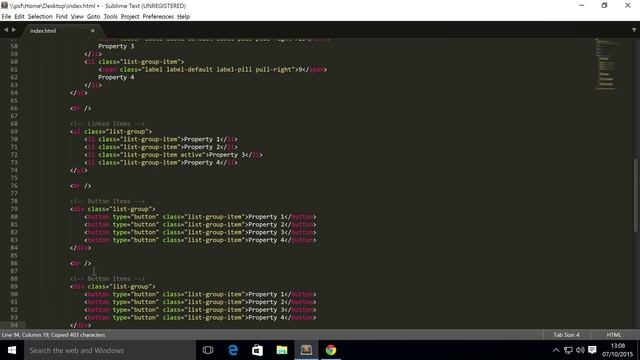The width and height of the screenshot is (640, 360).
Task: Click 'Property 4' button on line 93
Action: click(267, 318)
